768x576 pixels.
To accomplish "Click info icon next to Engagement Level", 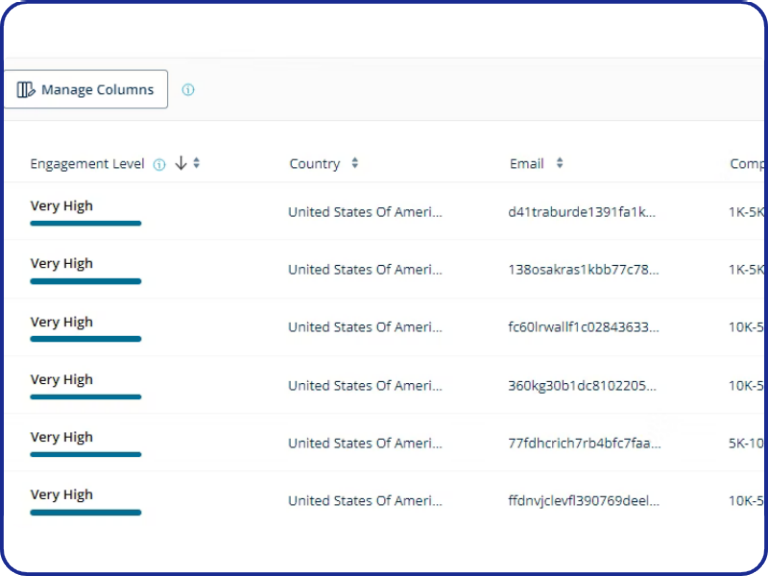I will point(159,165).
